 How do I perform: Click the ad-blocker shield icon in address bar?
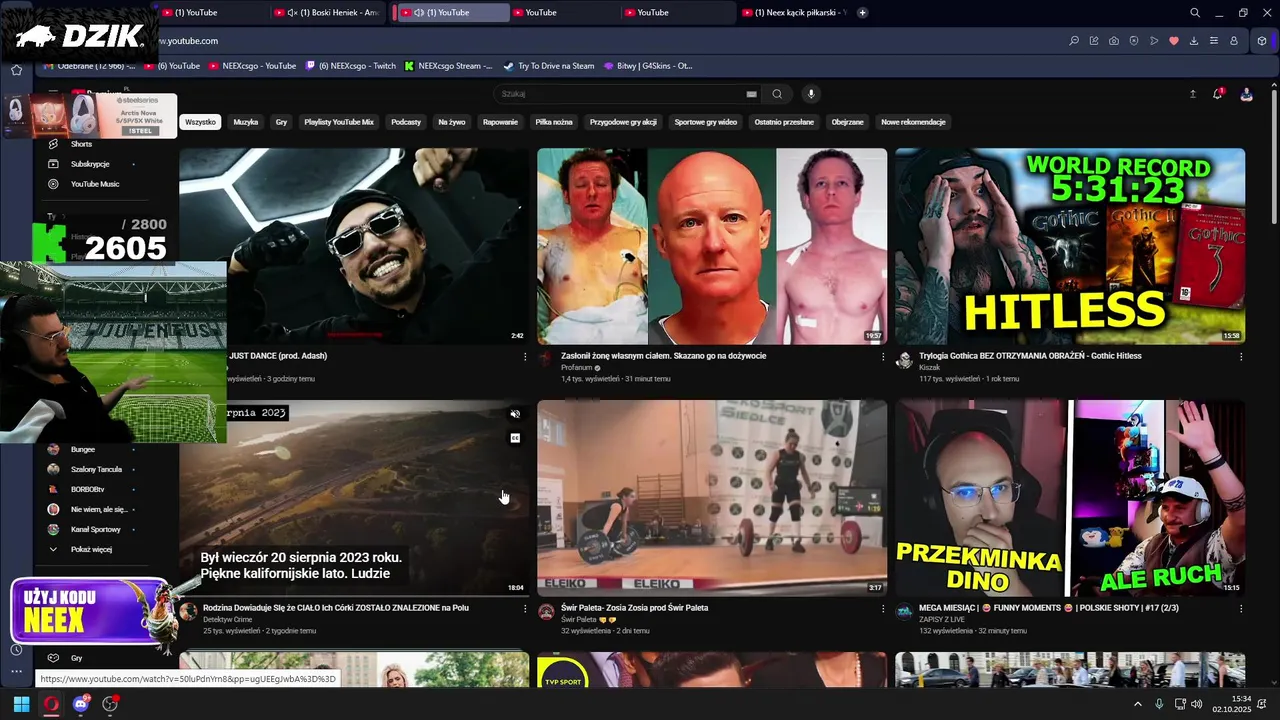[x=1134, y=41]
